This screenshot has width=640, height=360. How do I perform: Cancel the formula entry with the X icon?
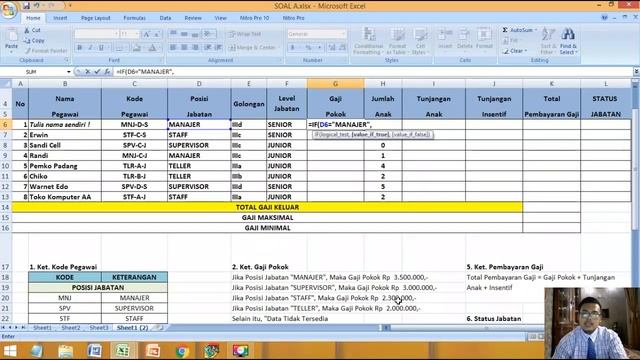point(88,71)
